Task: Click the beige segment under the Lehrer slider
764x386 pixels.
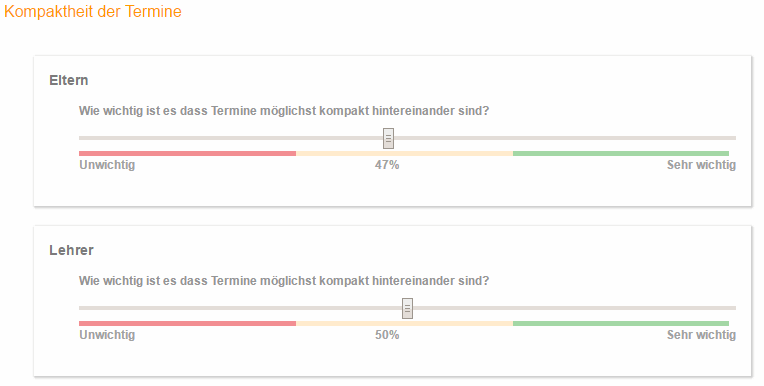Action: tap(404, 324)
